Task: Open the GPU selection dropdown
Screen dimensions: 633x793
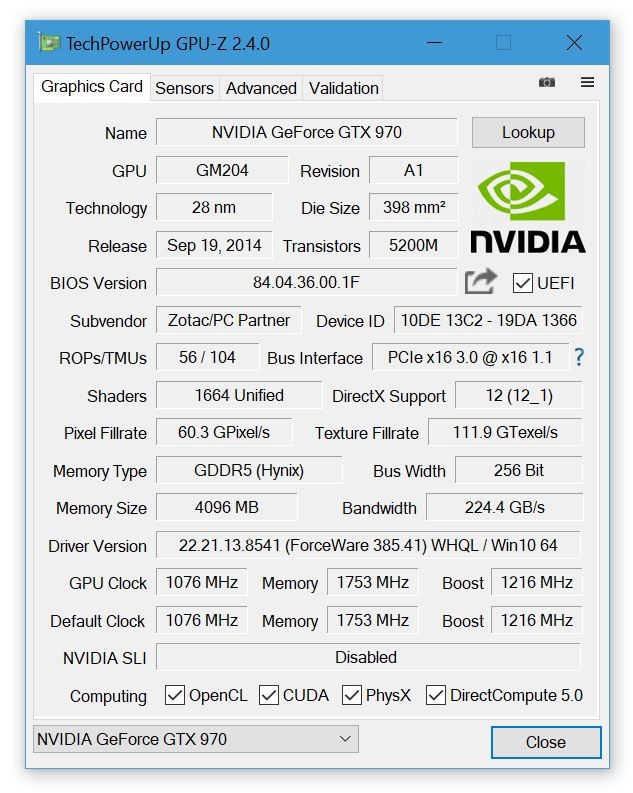Action: pyautogui.click(x=196, y=739)
